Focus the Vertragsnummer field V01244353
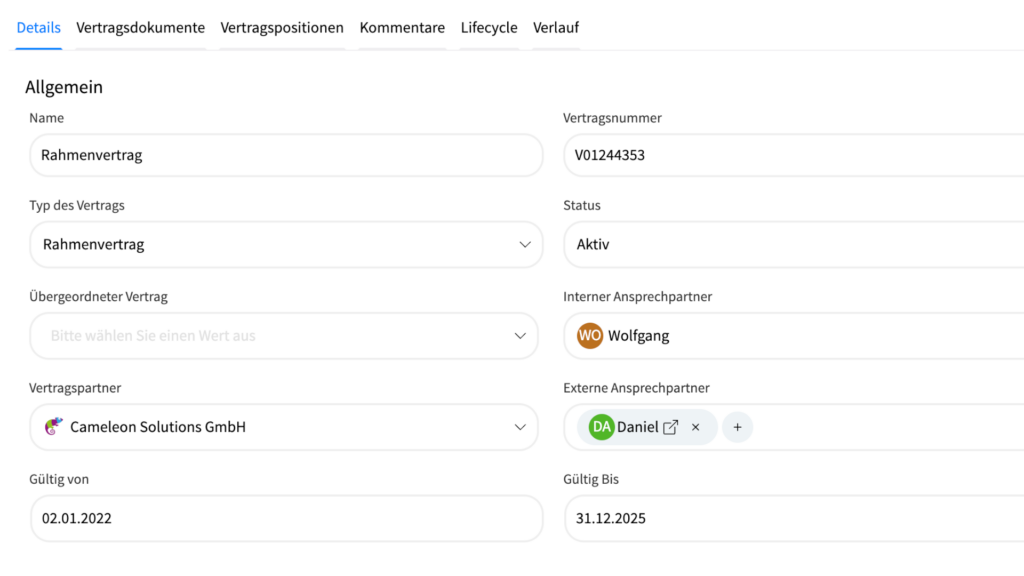 pos(790,155)
